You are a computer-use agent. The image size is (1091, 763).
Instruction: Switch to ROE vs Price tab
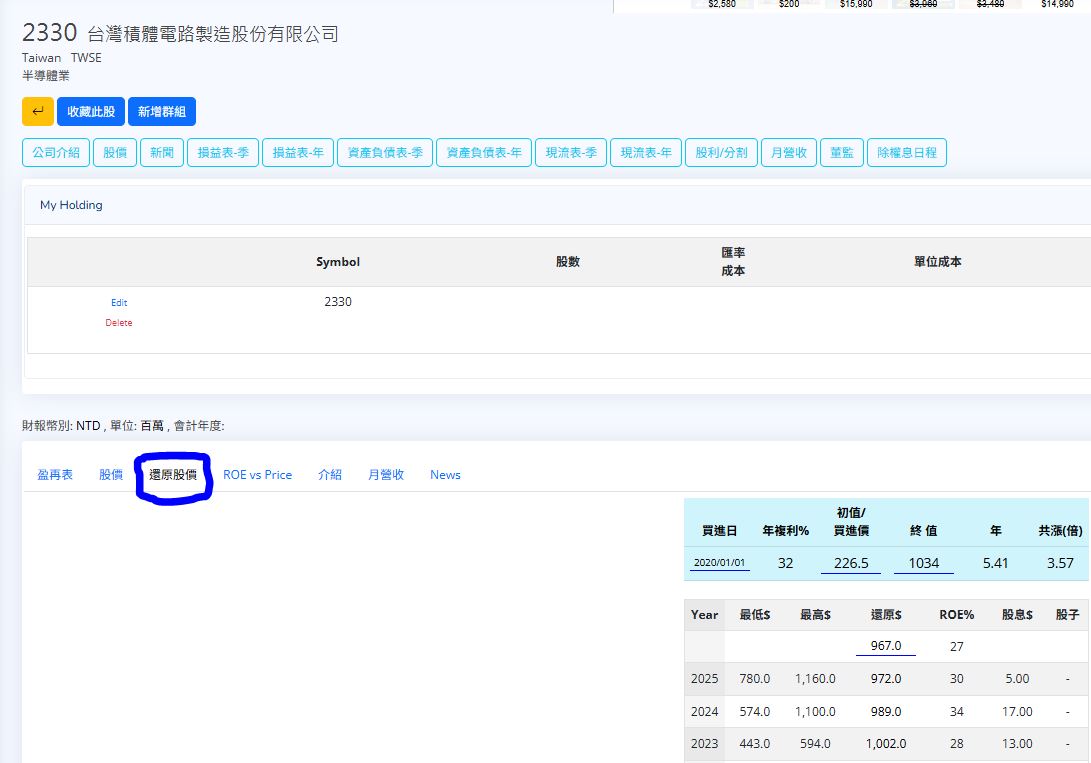[x=257, y=474]
